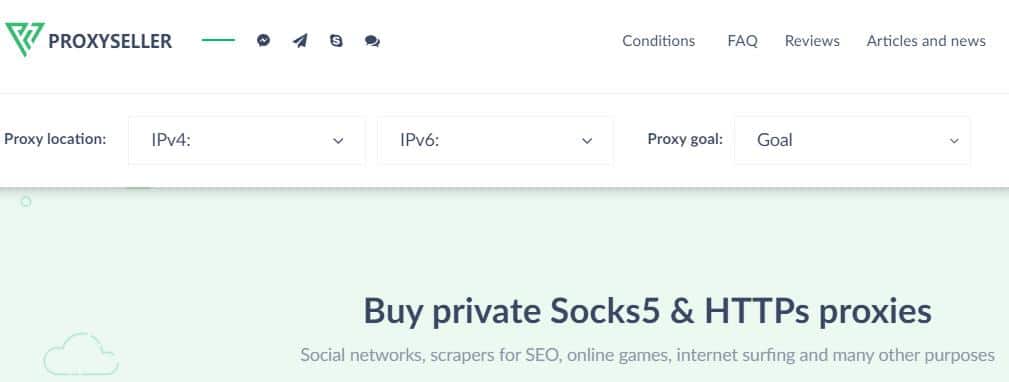1009x382 pixels.
Task: Open the live chat bubbles icon
Action: point(372,41)
